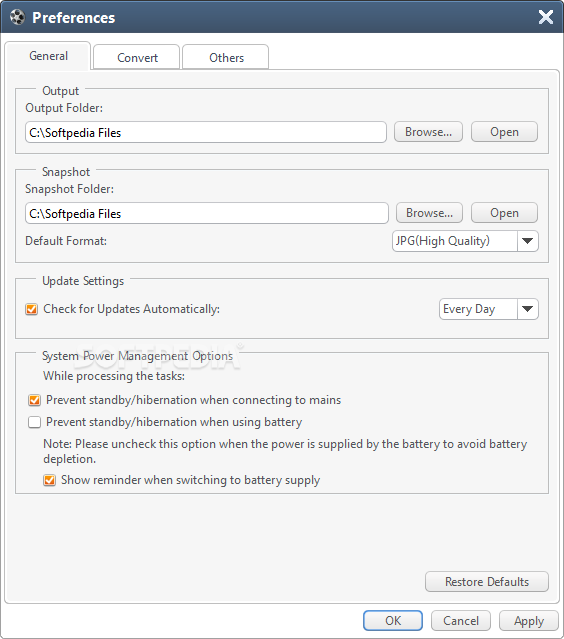564x639 pixels.
Task: Browse for the Snapshot folder
Action: pos(429,213)
